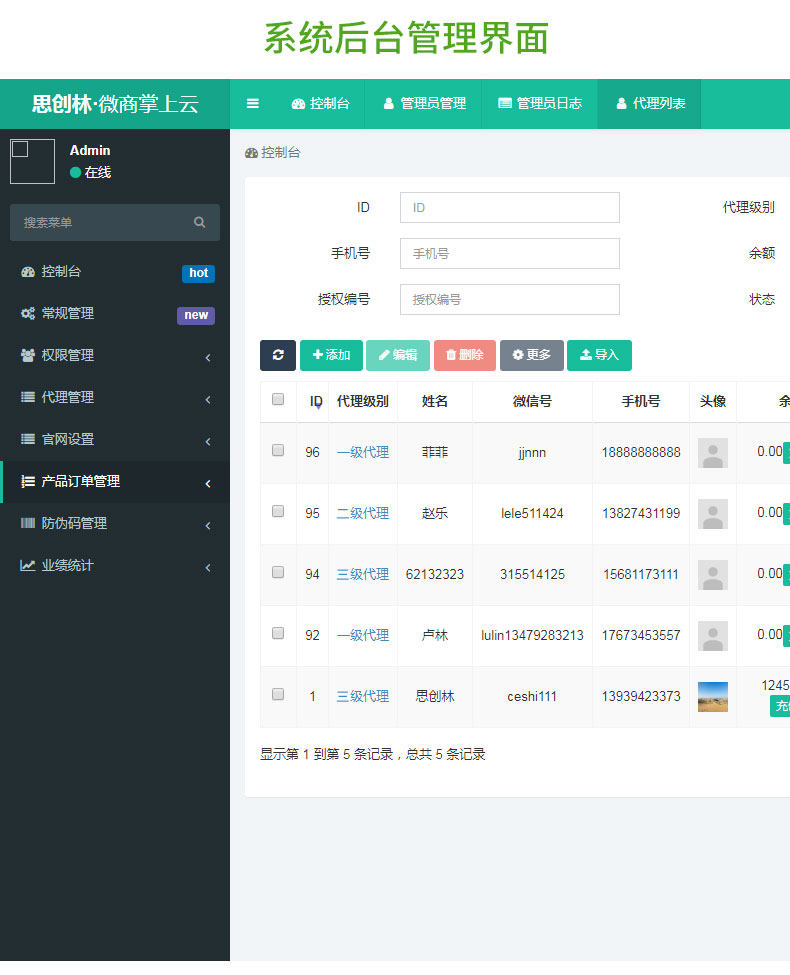The image size is (790, 975).
Task: Click WeChat ID ceshi111 cell
Action: point(532,696)
